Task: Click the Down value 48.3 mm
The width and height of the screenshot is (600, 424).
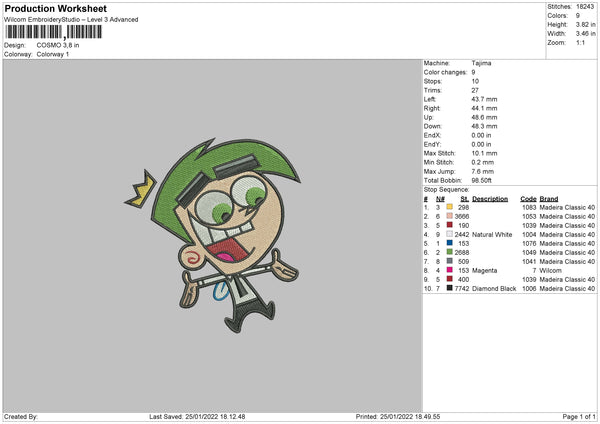Action: (x=484, y=126)
